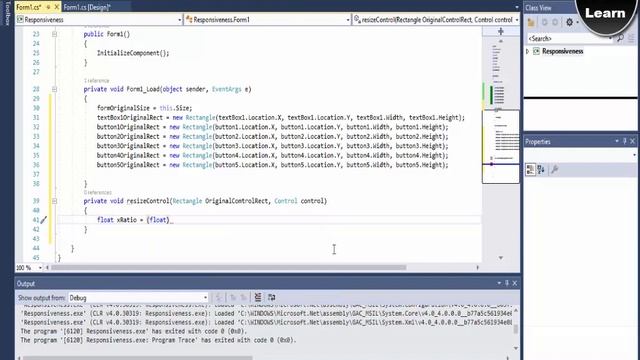This screenshot has width=640, height=360.
Task: Go to next message in Output
Action: pos(244,298)
